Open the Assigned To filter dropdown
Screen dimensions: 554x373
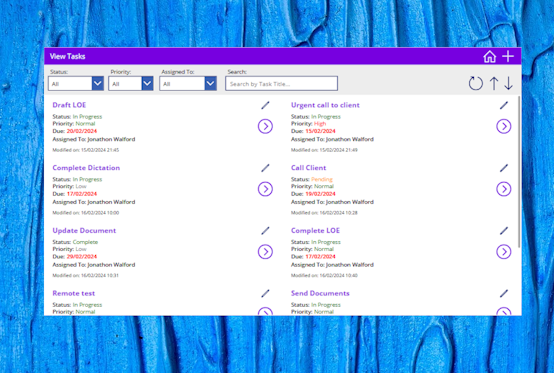pyautogui.click(x=188, y=84)
